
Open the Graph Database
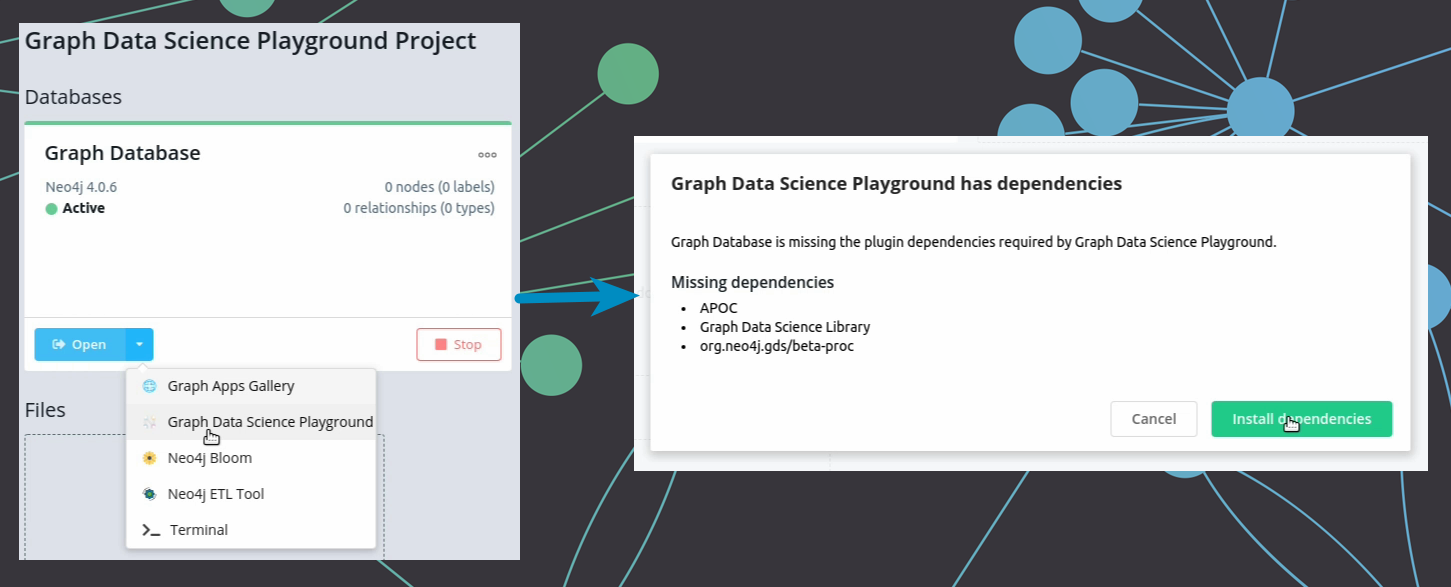79,344
